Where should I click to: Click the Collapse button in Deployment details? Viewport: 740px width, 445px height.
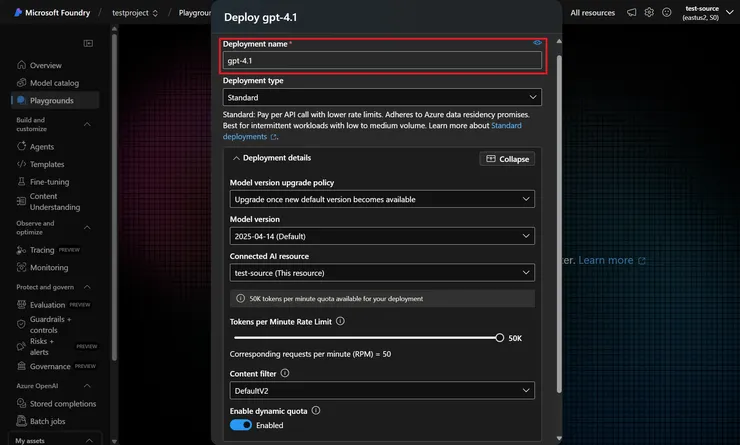[507, 159]
